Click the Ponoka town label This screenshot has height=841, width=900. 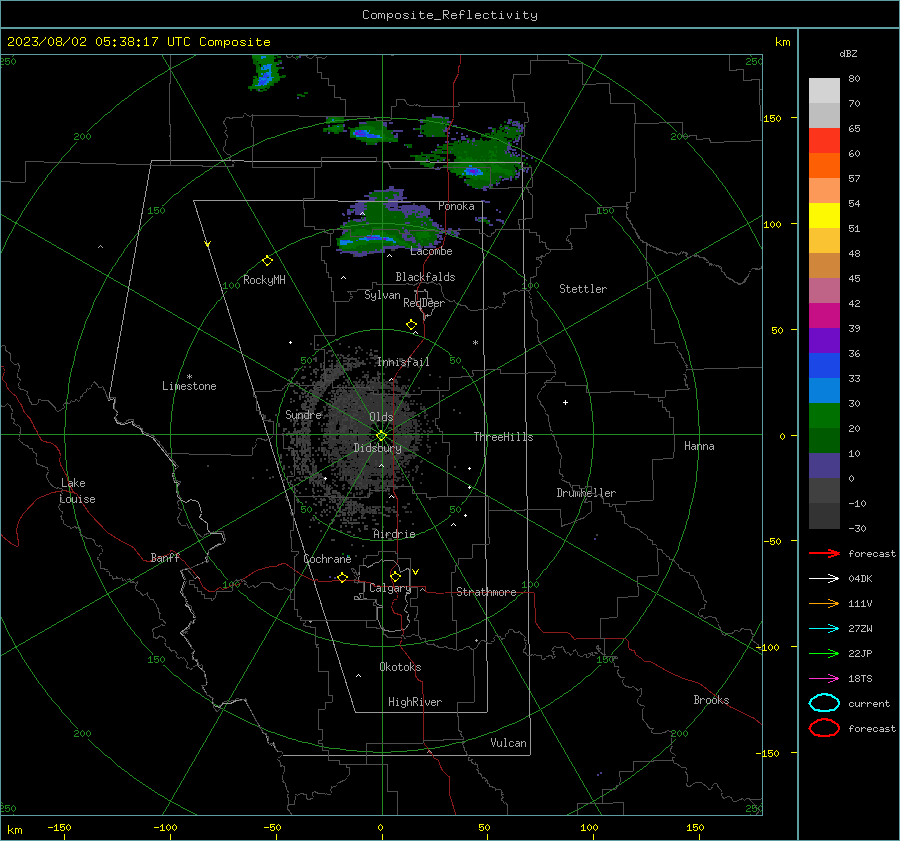point(456,206)
